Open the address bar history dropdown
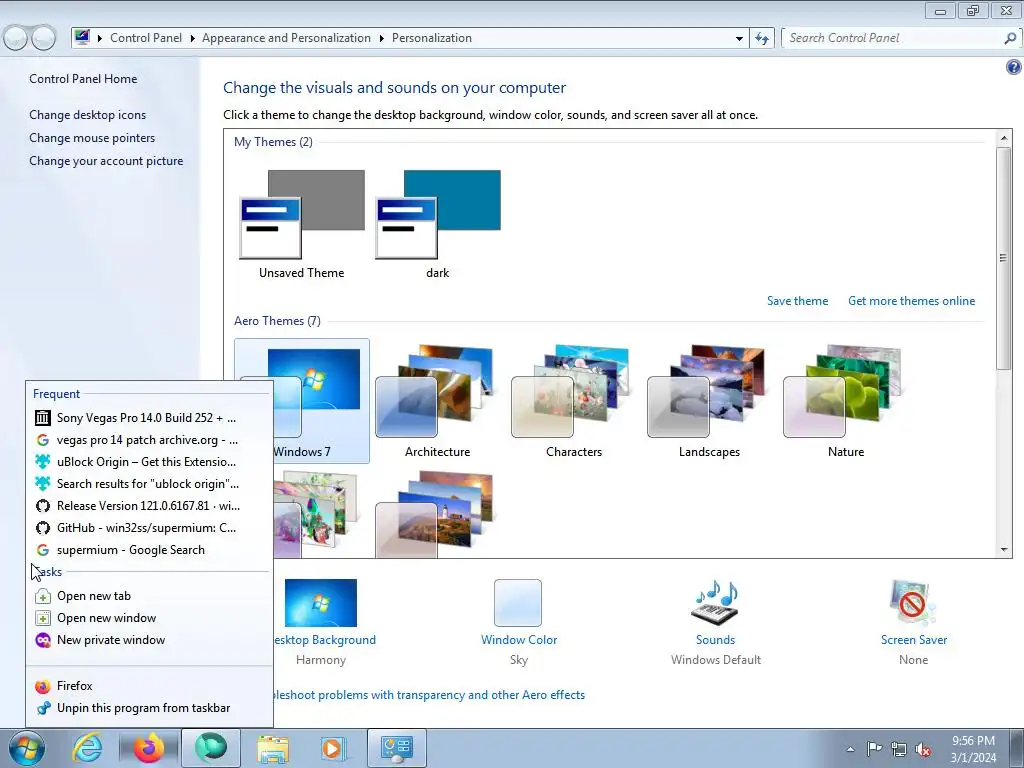The height and width of the screenshot is (768, 1024). [x=739, y=39]
